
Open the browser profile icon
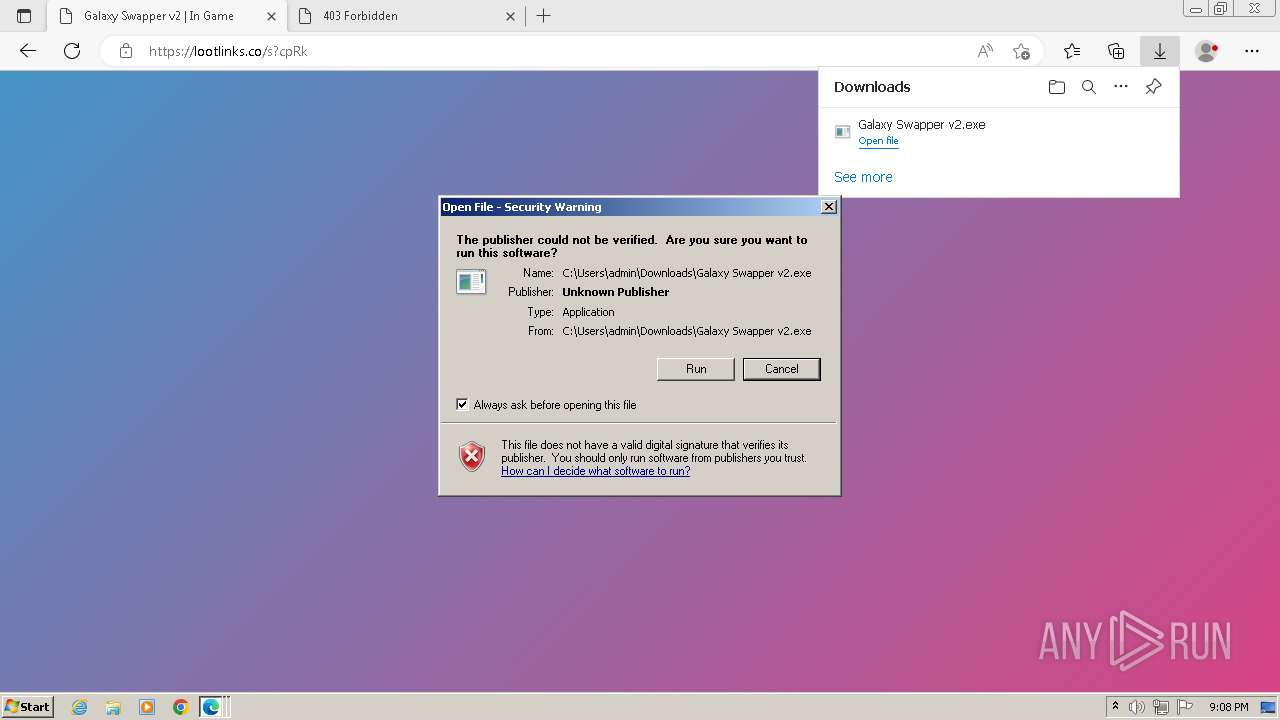tap(1207, 51)
